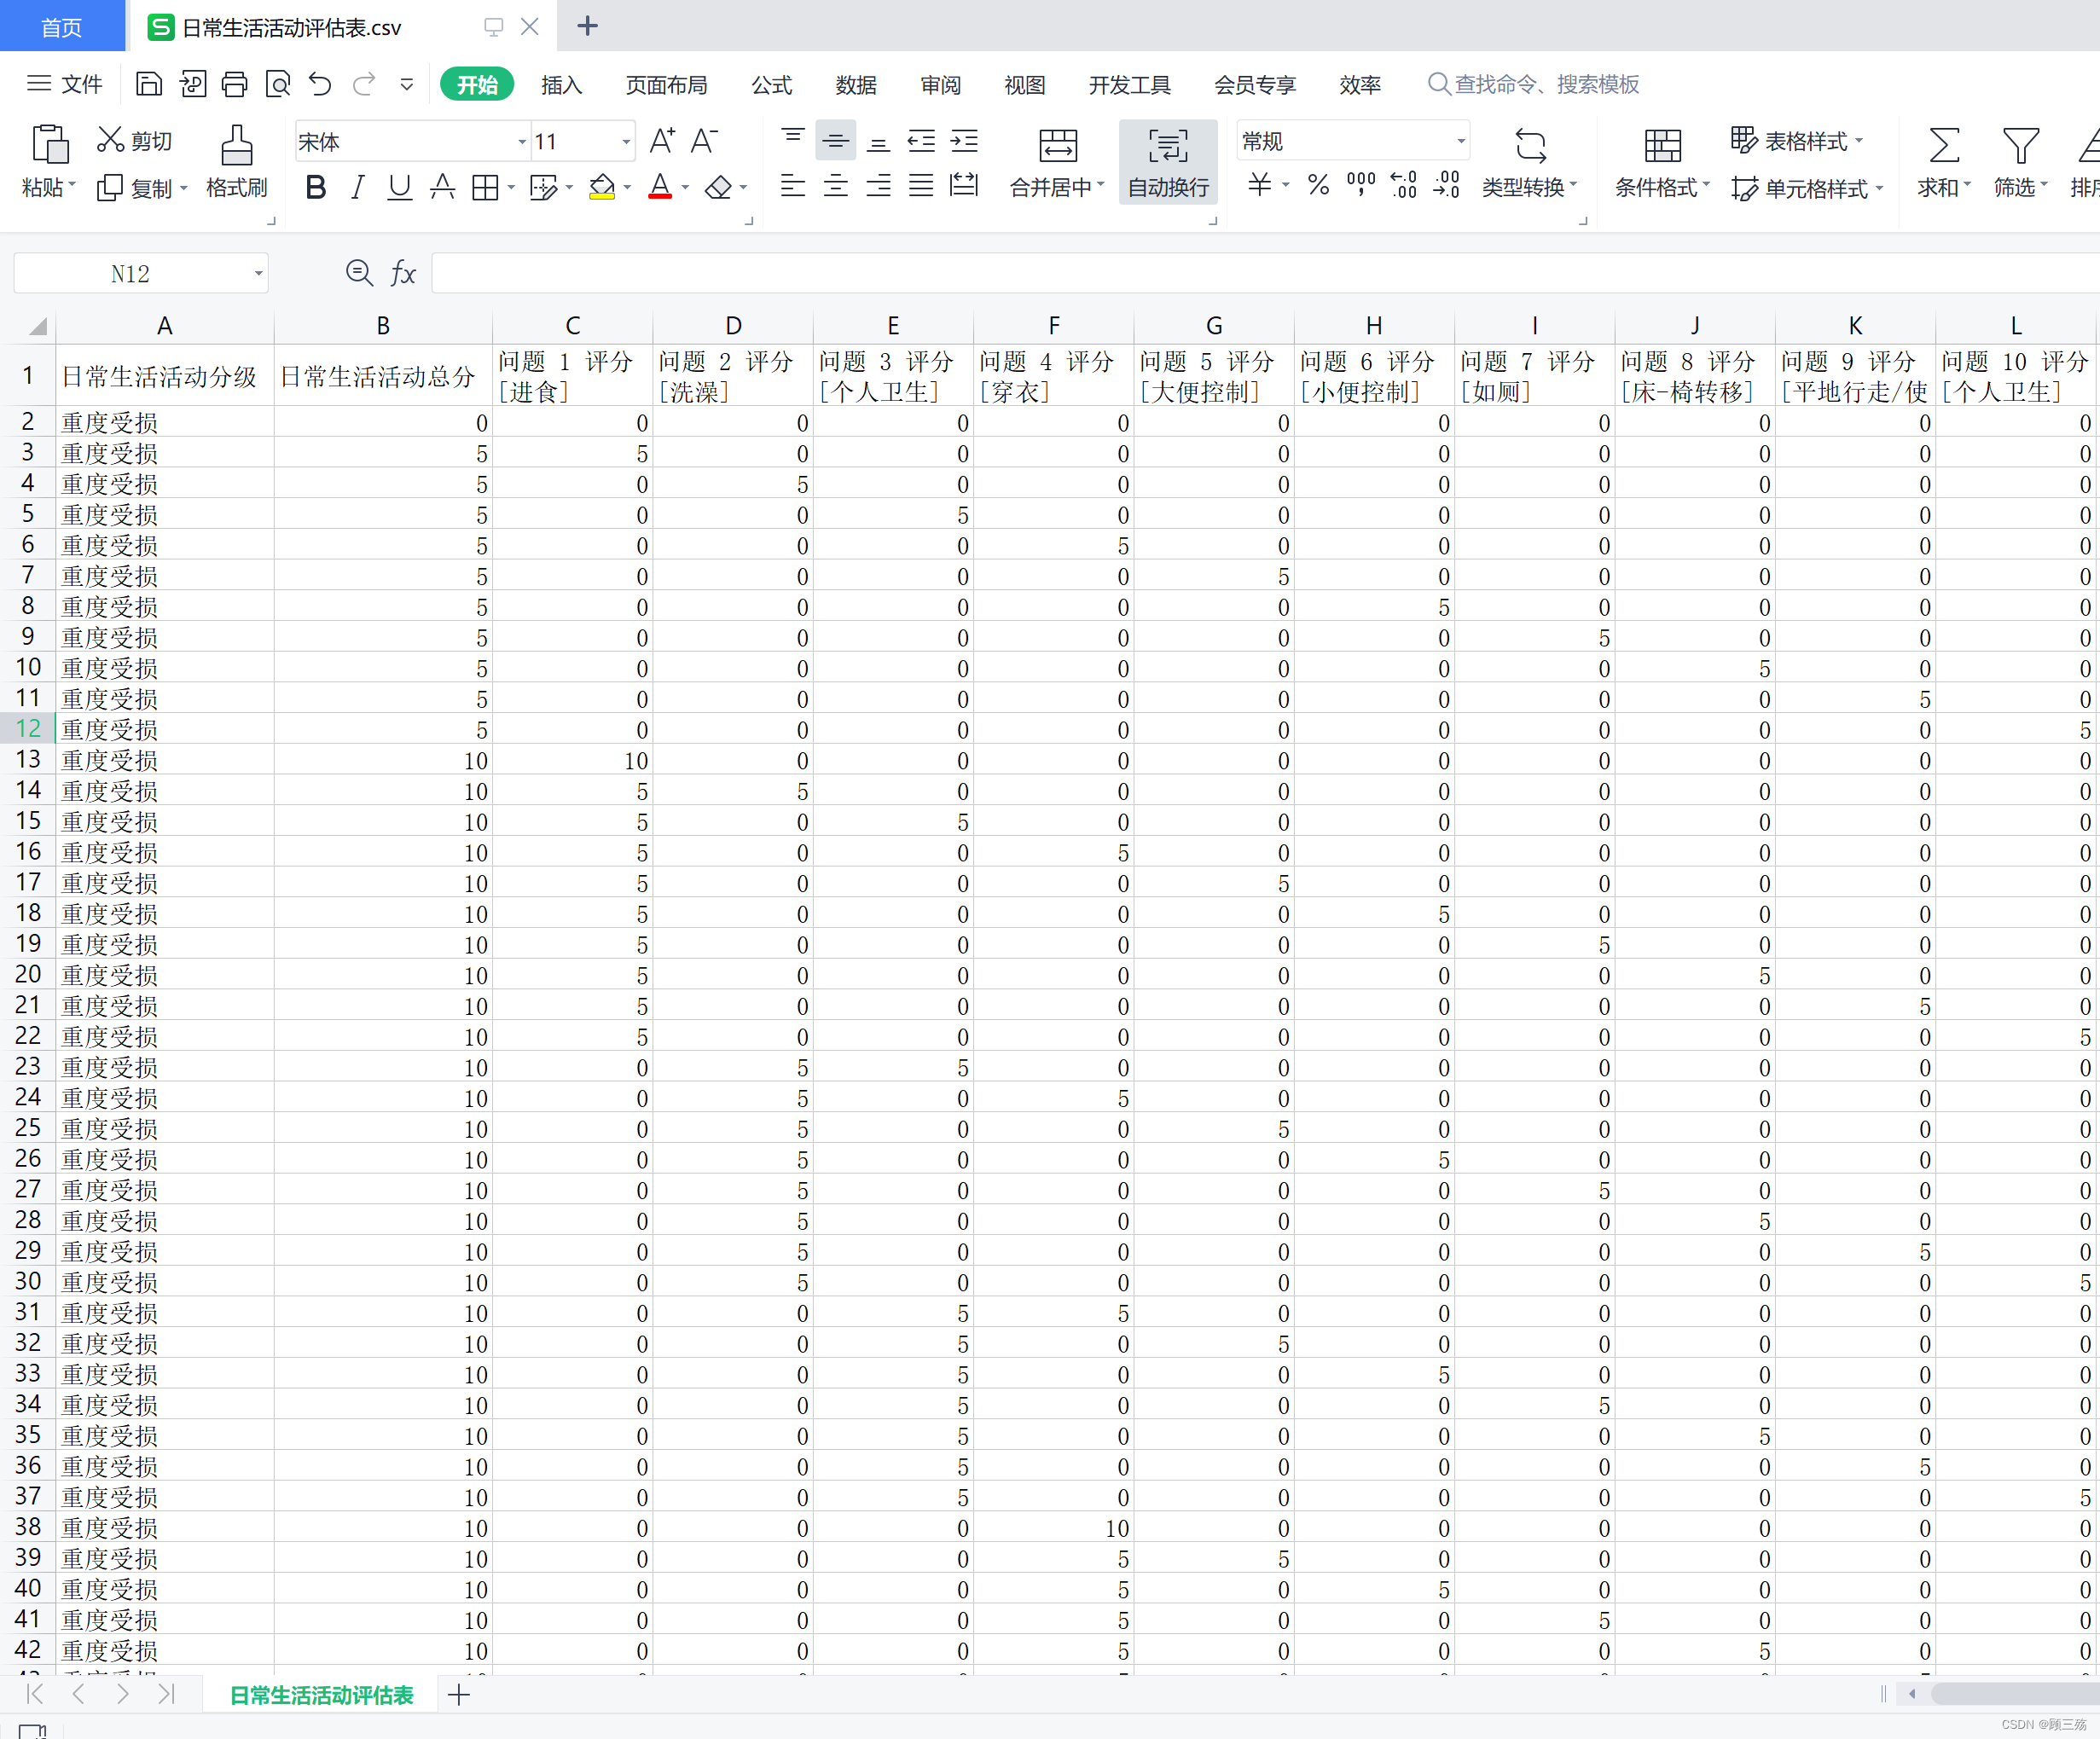
Task: Switch to the Review (审阅) tab
Action: pos(940,85)
